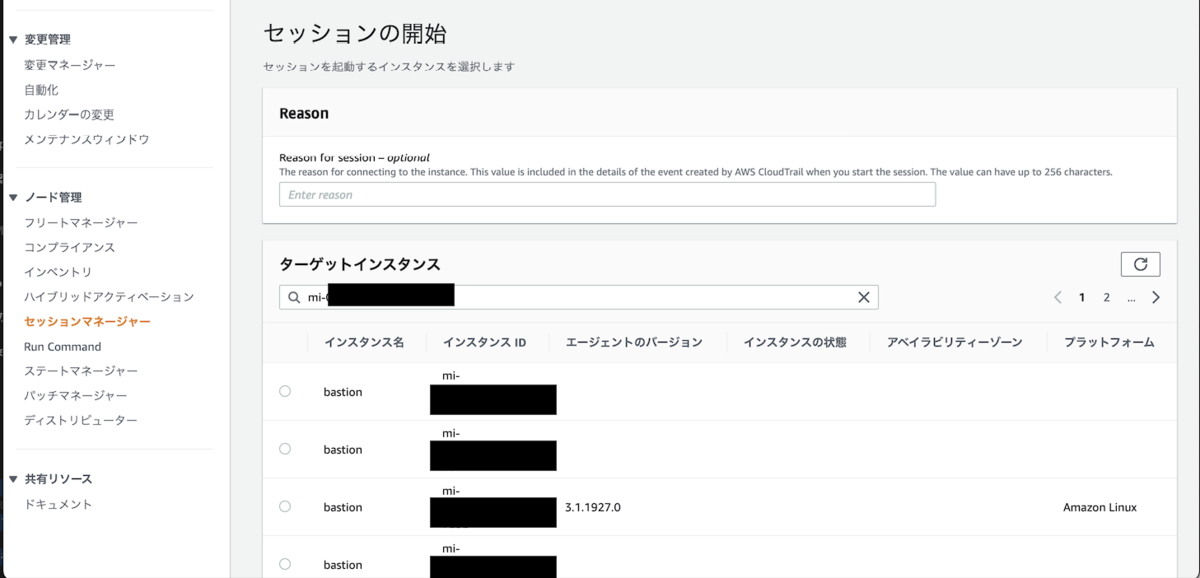Click the Reason for session input field

[605, 194]
